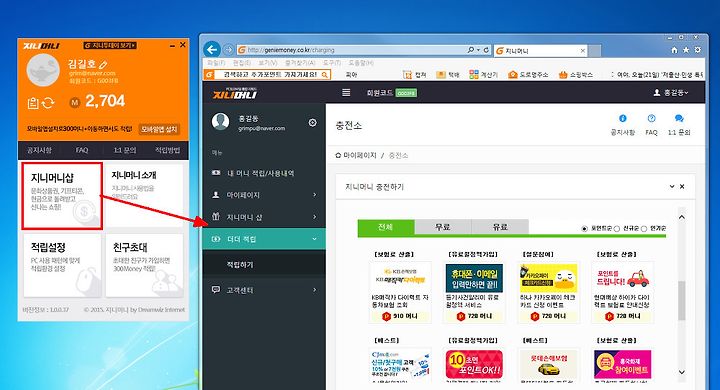This screenshot has width=720, height=390.
Task: Open FAQ in the widget nav bar
Action: tap(82, 150)
